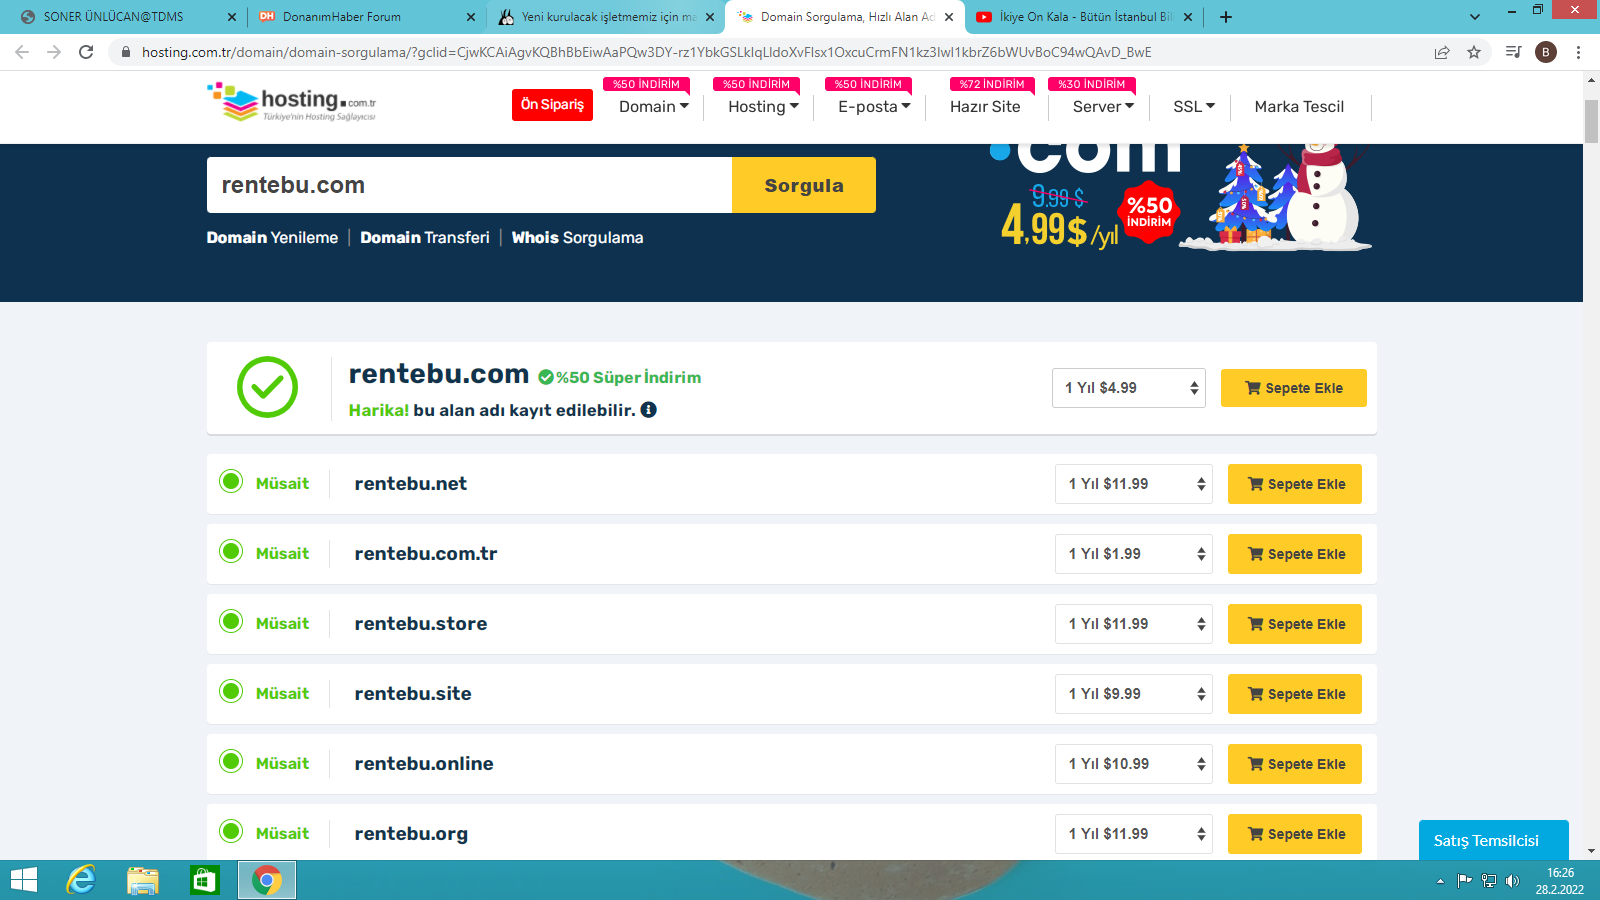The image size is (1600, 900).
Task: Close the DonanımHaber Forum tab
Action: click(x=471, y=17)
